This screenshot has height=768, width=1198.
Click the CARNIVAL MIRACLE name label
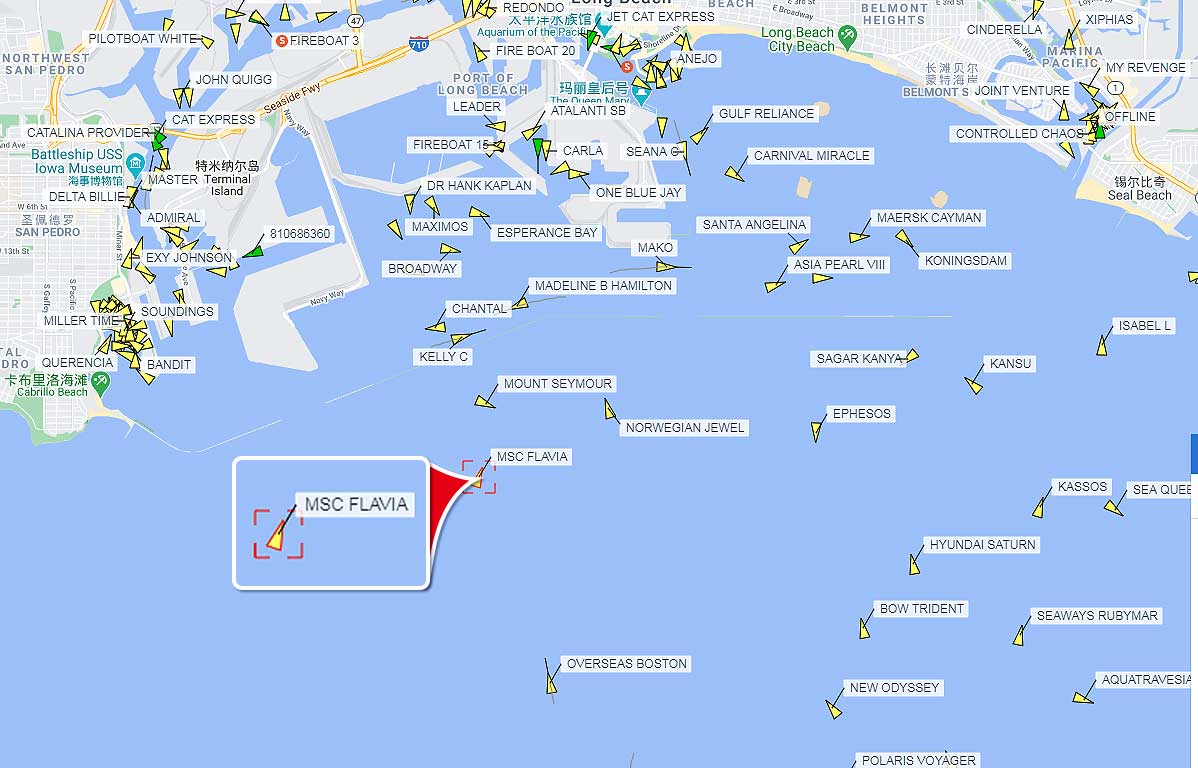coord(811,156)
